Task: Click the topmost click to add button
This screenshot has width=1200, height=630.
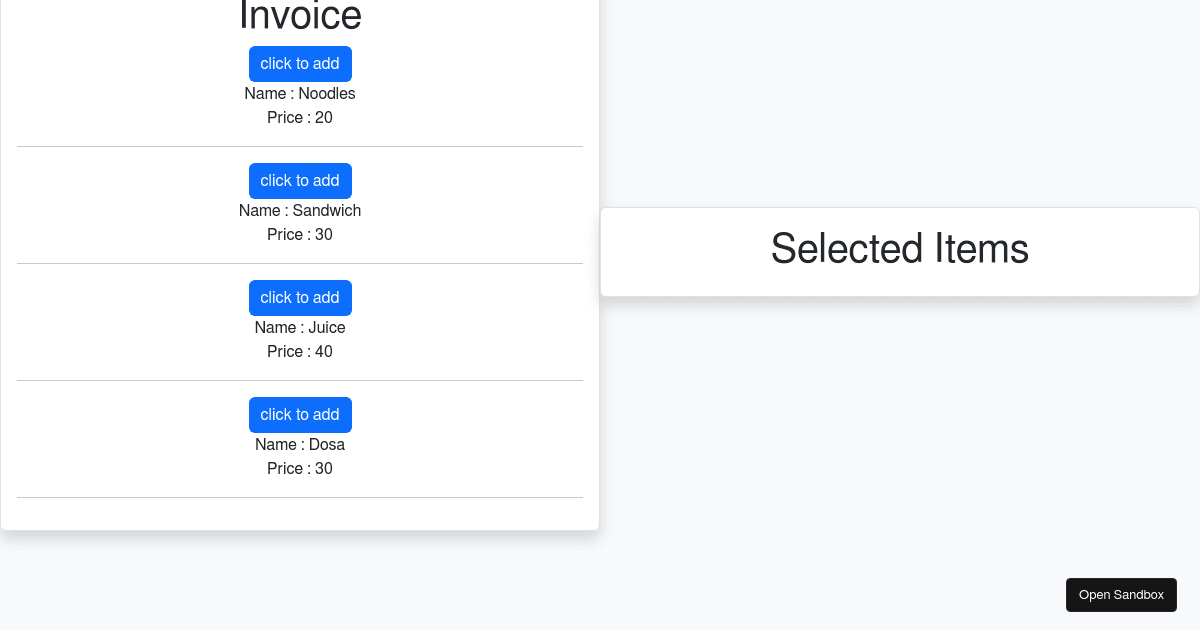Action: pyautogui.click(x=300, y=63)
